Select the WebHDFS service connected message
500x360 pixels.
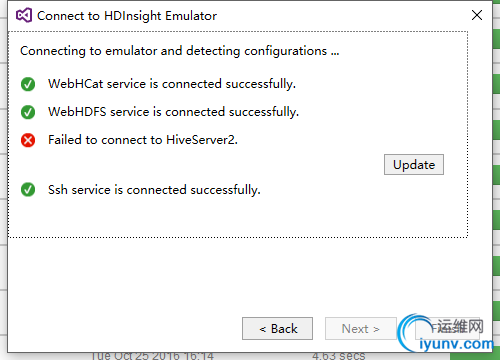[173, 112]
